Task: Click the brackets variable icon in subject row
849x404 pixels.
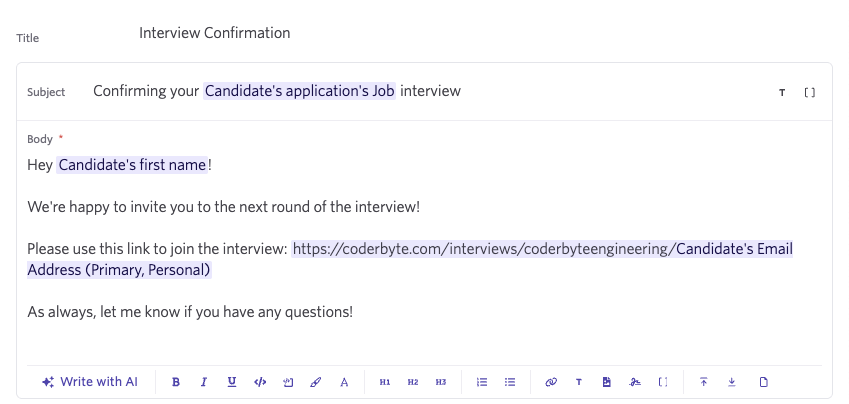Action: tap(810, 92)
